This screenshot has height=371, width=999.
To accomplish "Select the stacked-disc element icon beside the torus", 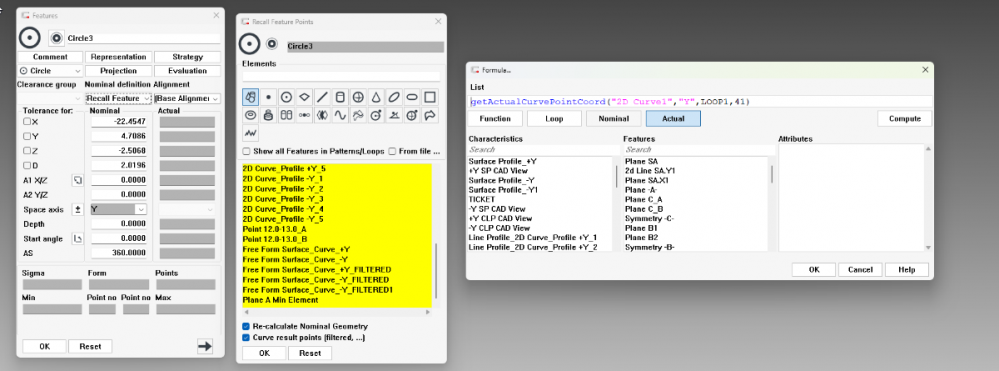I will click(x=269, y=115).
